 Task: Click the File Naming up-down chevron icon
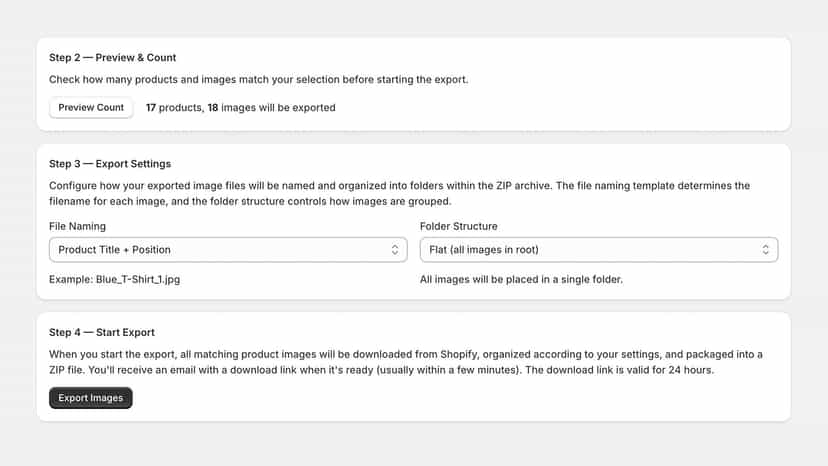394,249
